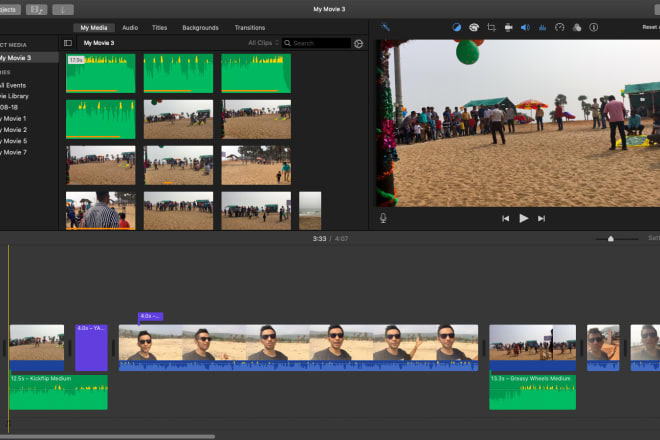Select the purple 4.0s title clip in timeline

(x=91, y=348)
